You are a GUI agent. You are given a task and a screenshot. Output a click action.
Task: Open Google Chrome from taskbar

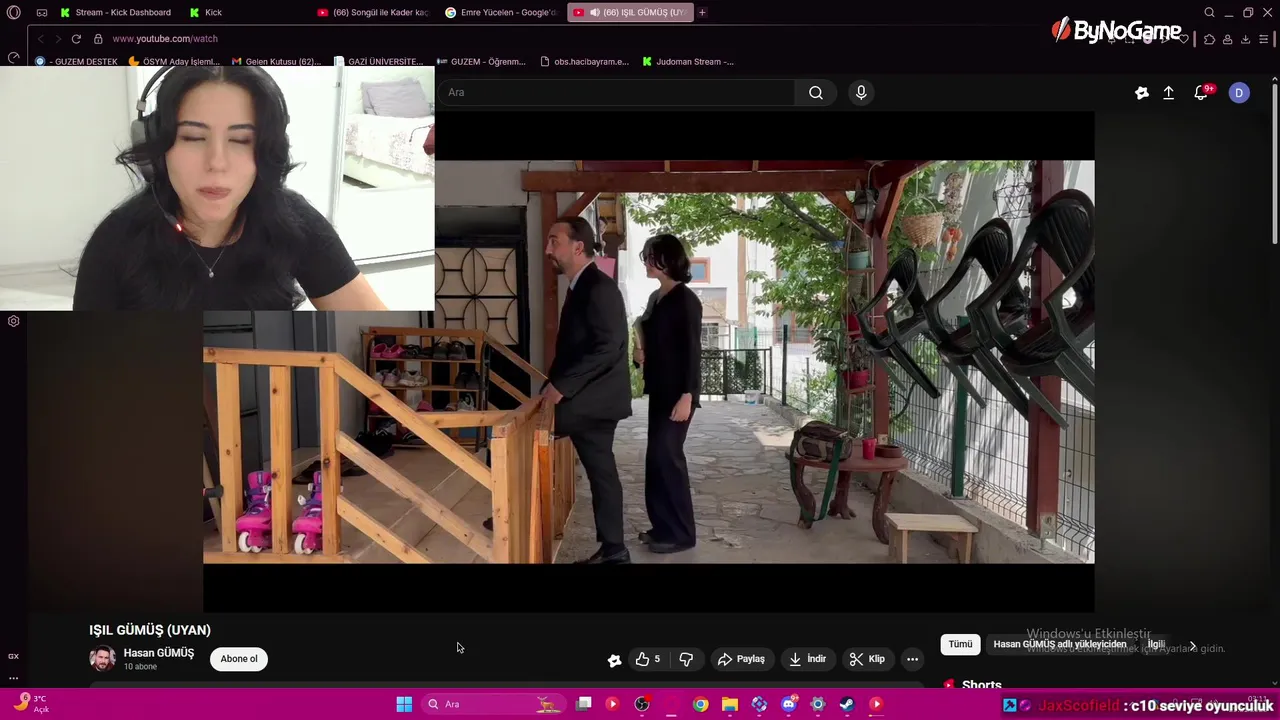[x=701, y=704]
